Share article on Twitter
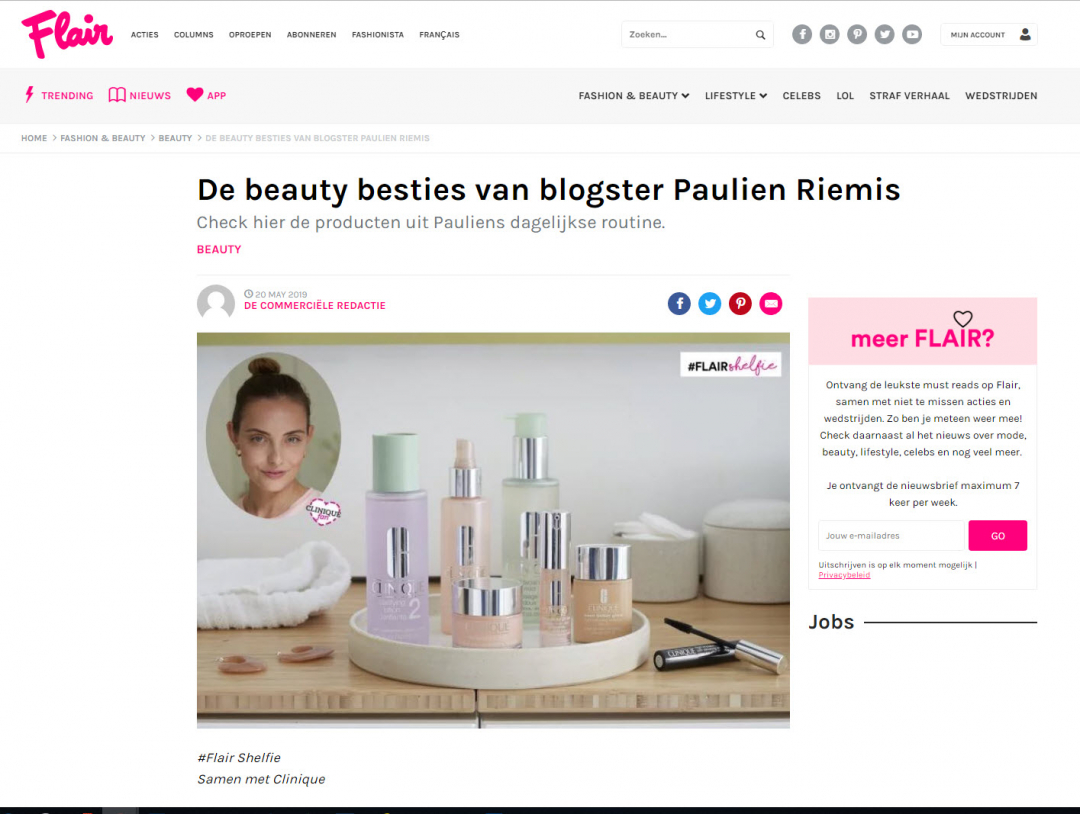Viewport: 1080px width, 814px height. click(709, 303)
